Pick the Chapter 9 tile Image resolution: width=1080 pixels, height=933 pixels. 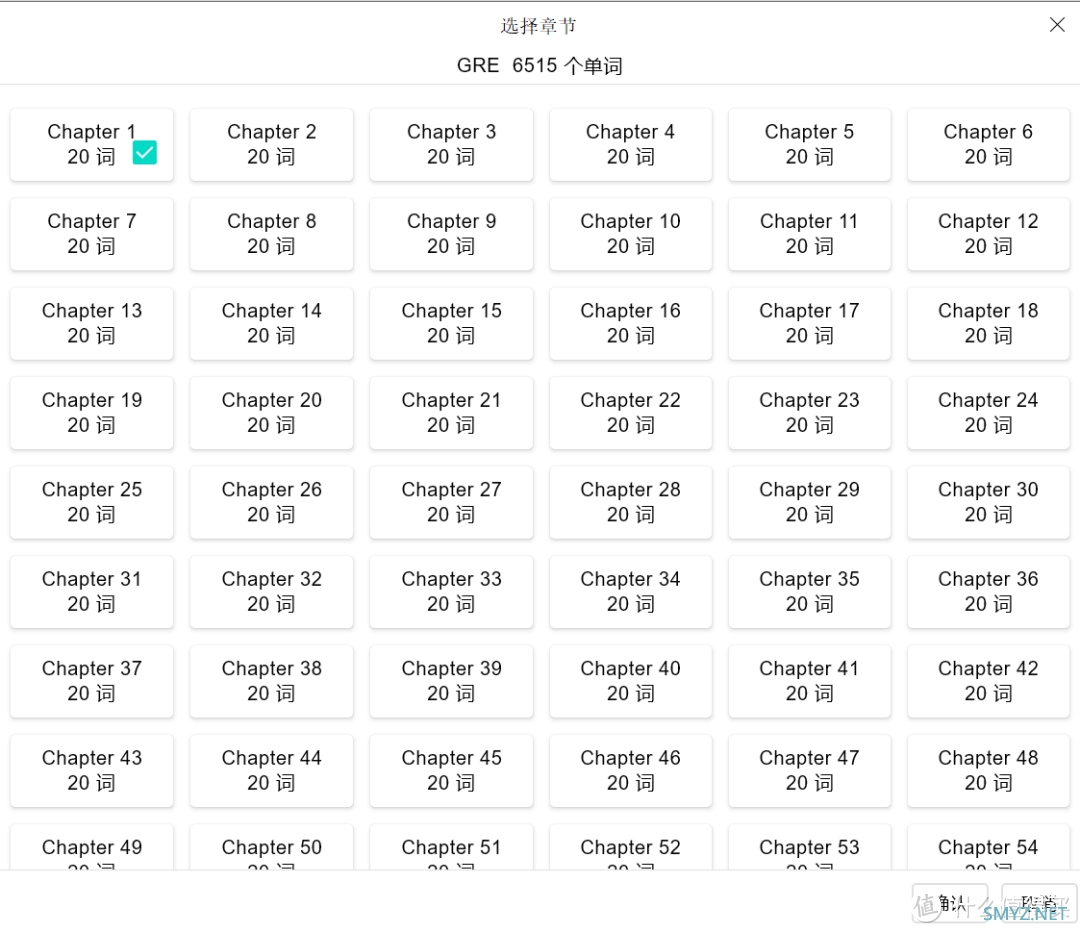pyautogui.click(x=451, y=234)
